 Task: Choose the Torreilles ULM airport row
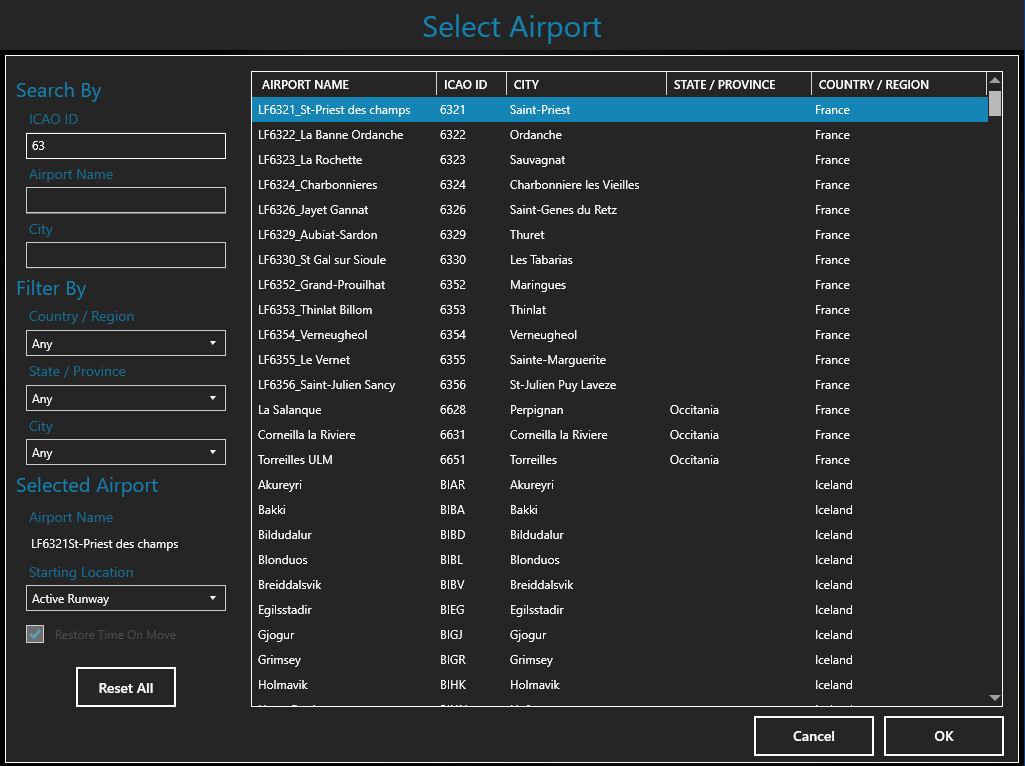coord(619,460)
